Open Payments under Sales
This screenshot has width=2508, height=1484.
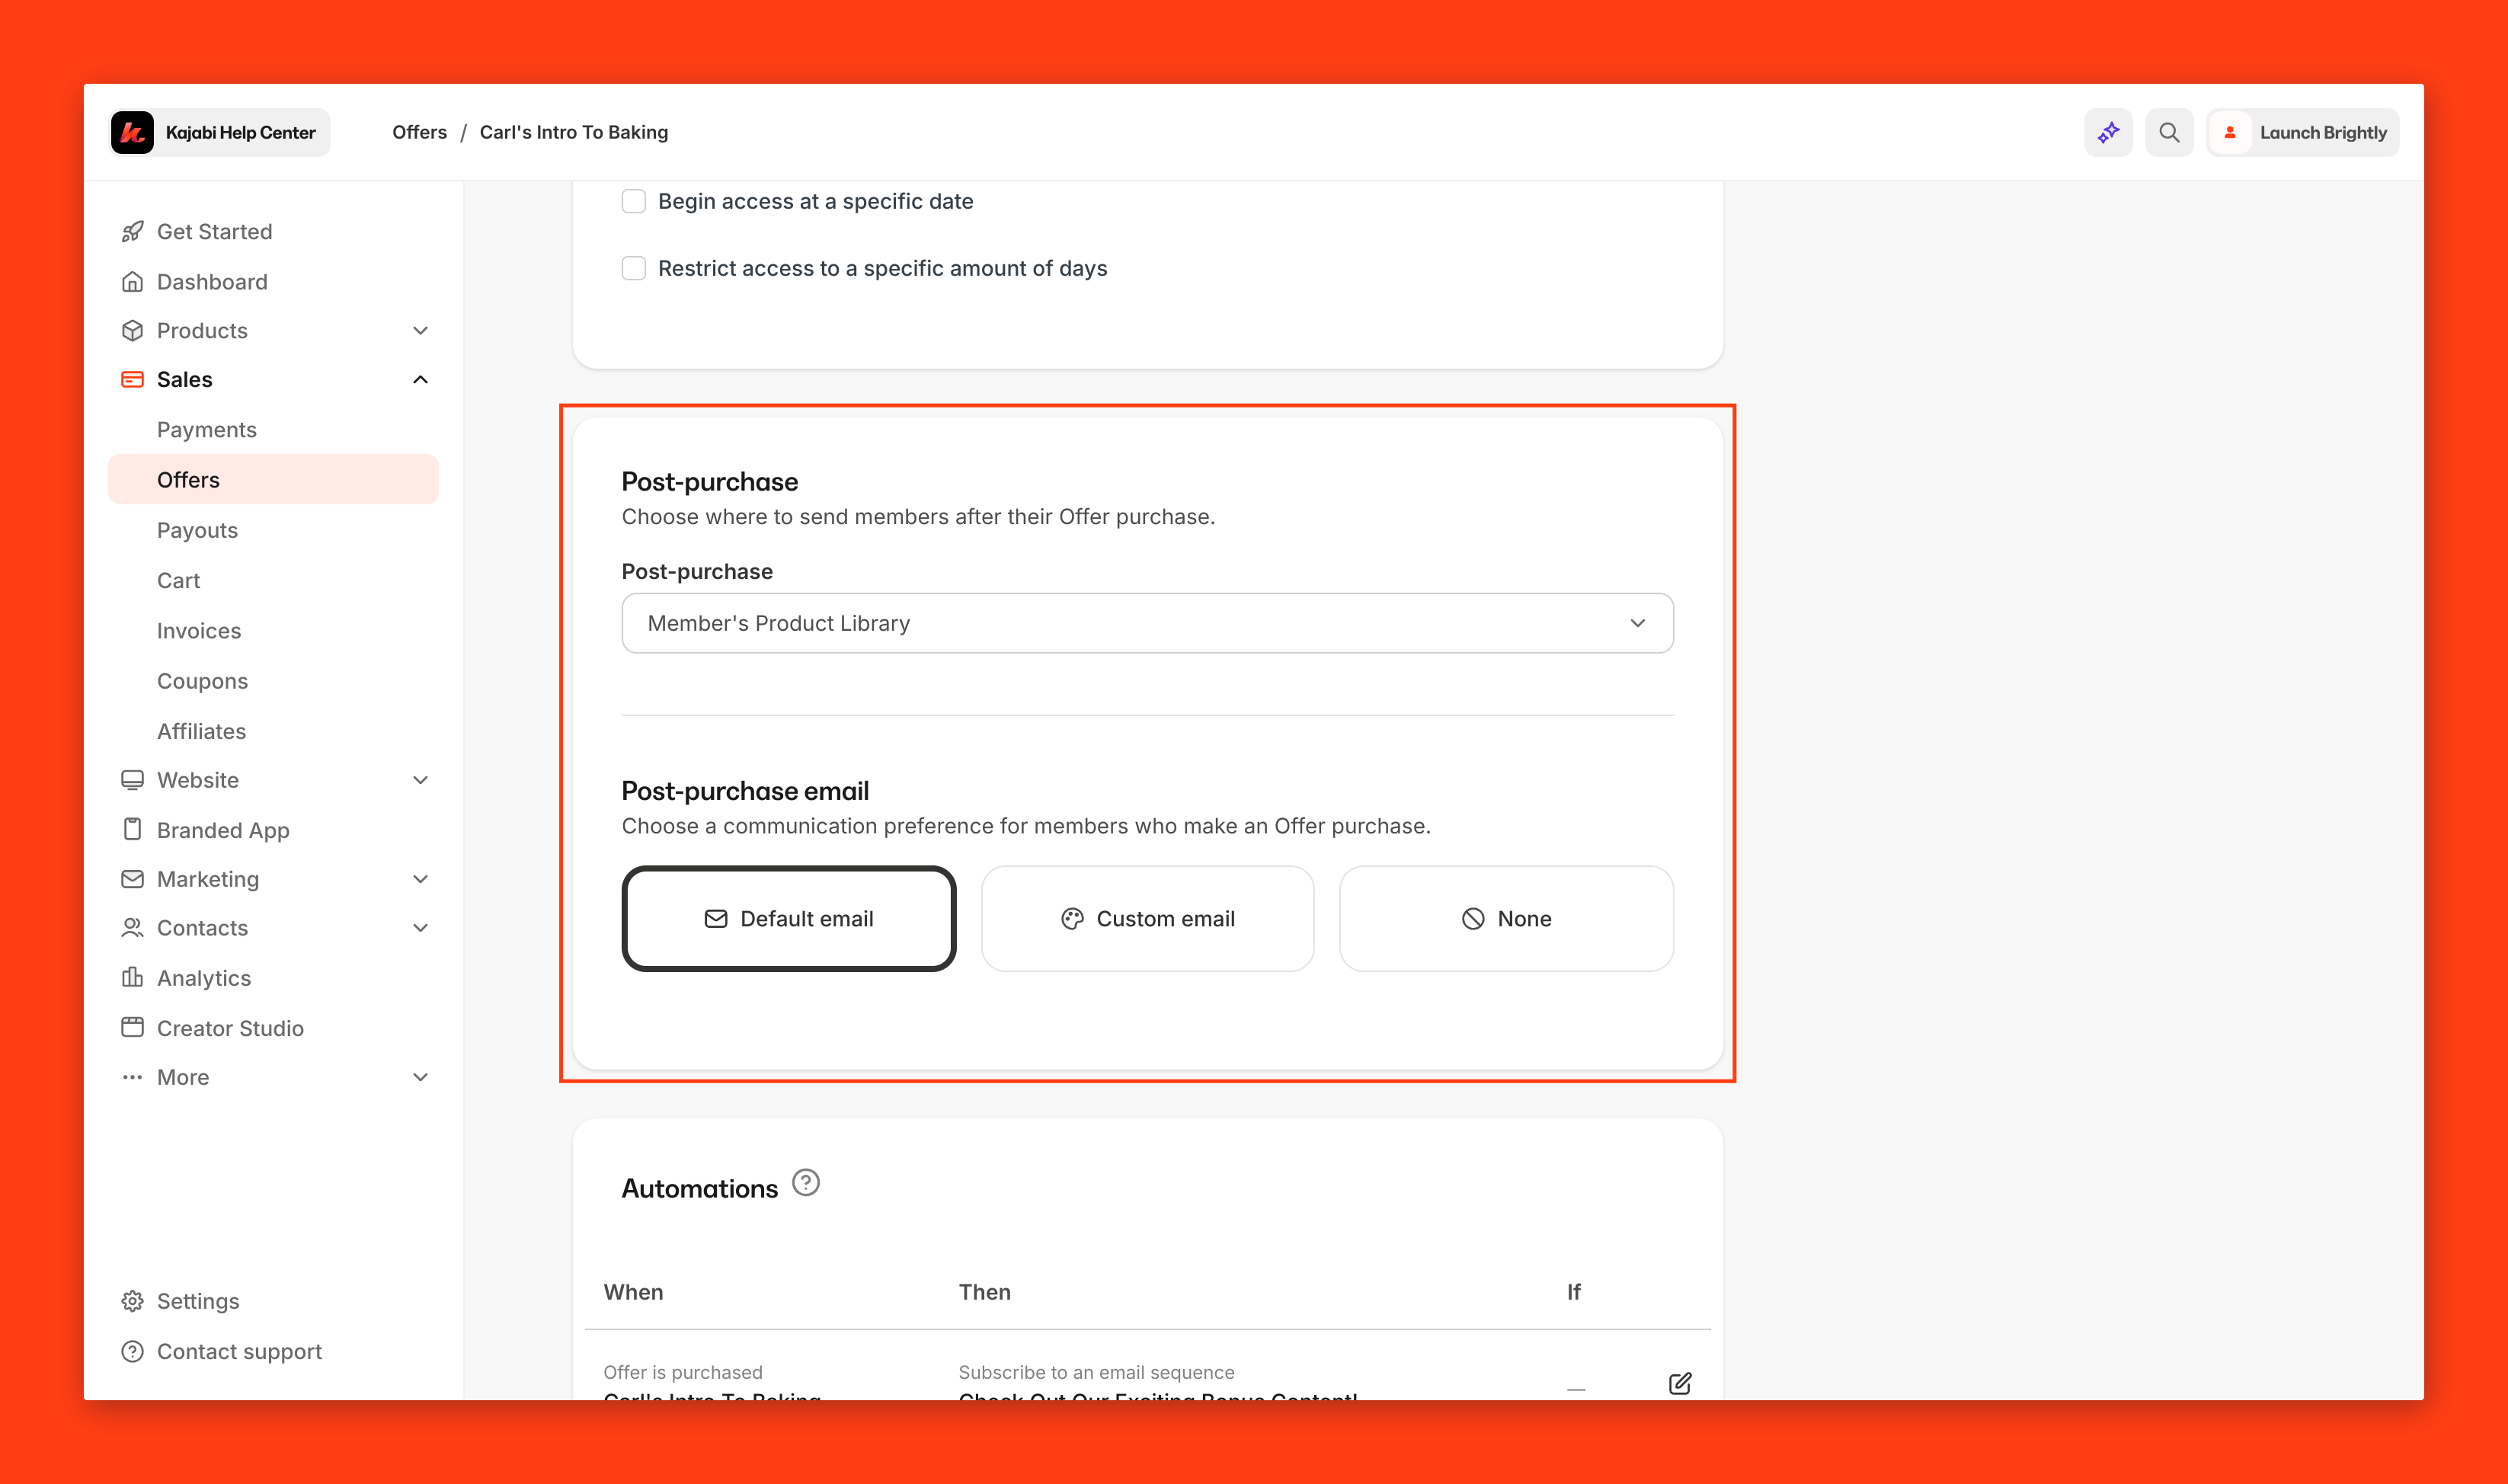coord(206,429)
